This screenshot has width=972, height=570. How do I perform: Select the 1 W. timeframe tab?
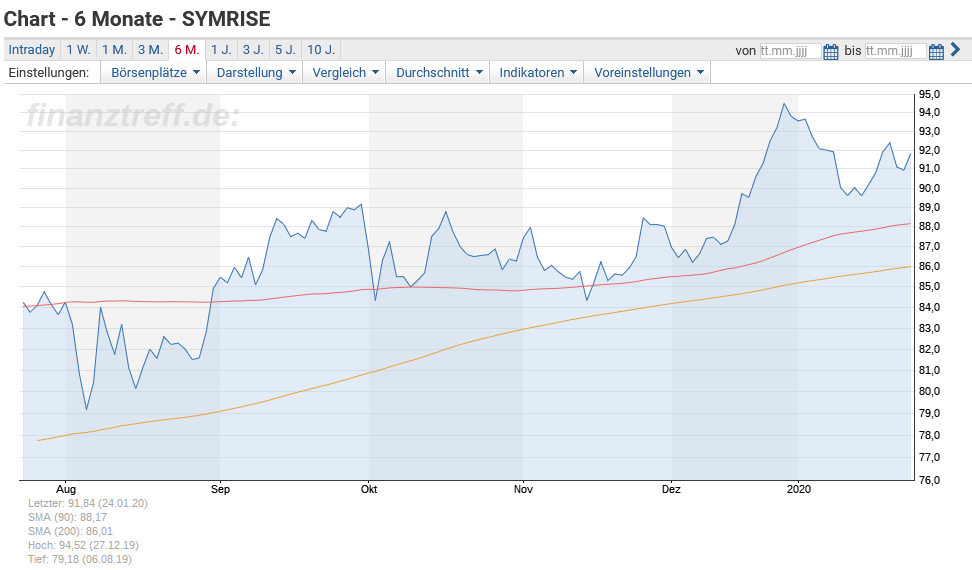click(79, 50)
